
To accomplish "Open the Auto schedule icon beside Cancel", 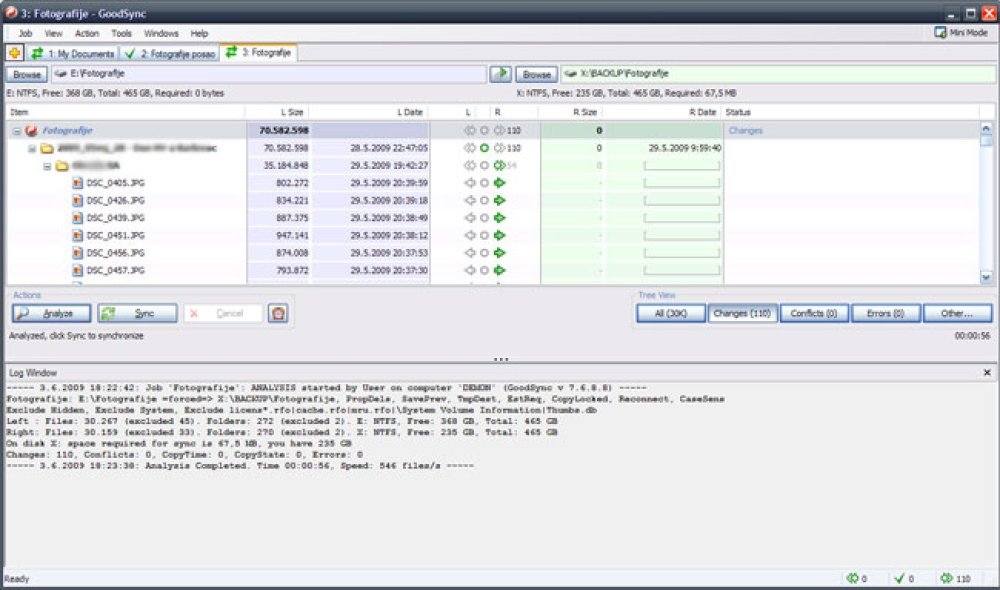I will coord(277,313).
